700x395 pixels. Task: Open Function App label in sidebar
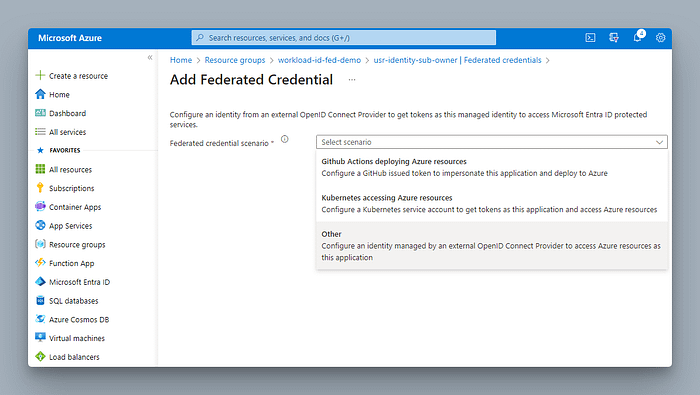pos(71,263)
